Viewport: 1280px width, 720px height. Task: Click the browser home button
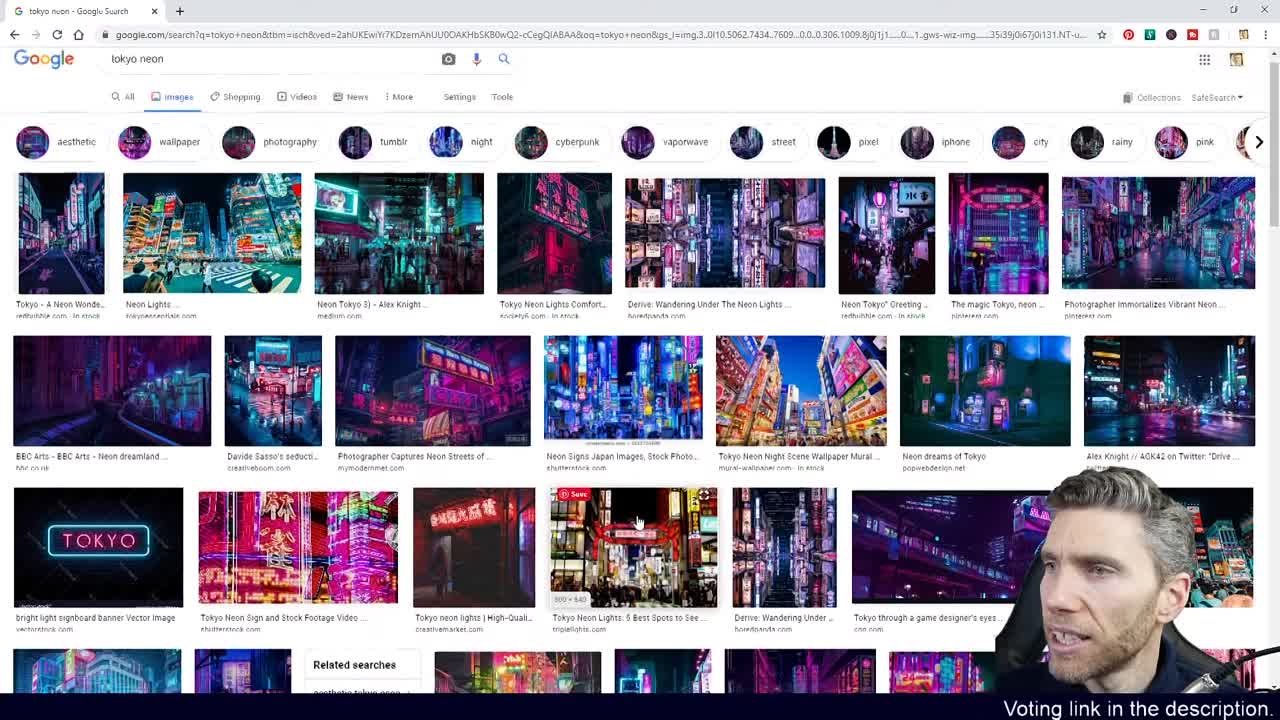point(78,35)
